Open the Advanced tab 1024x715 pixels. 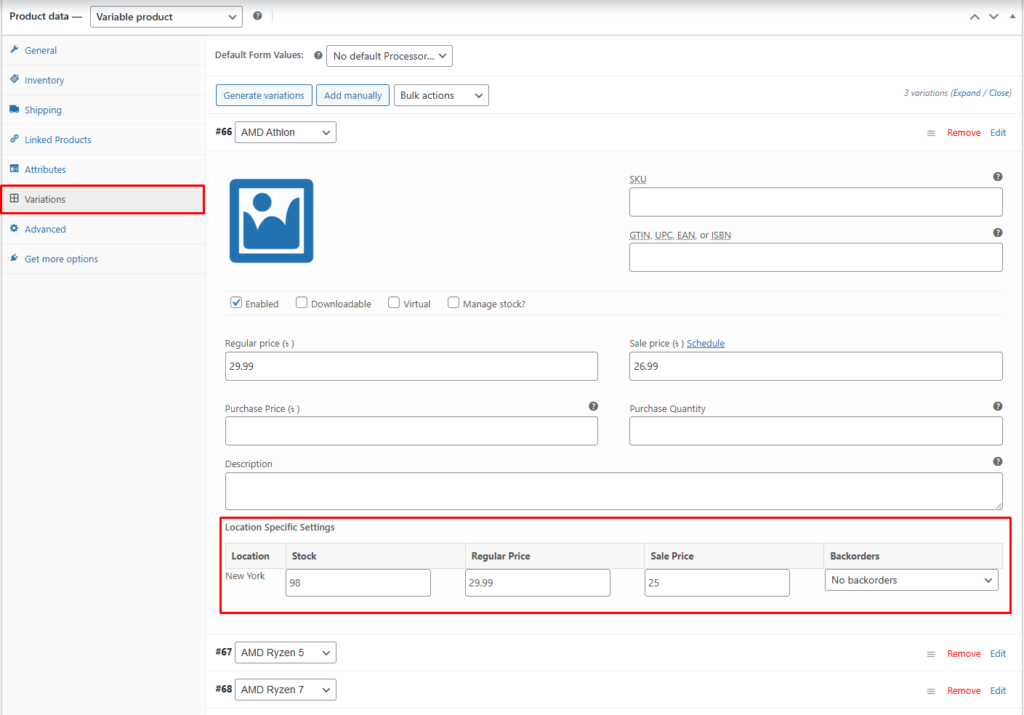coord(16,229)
